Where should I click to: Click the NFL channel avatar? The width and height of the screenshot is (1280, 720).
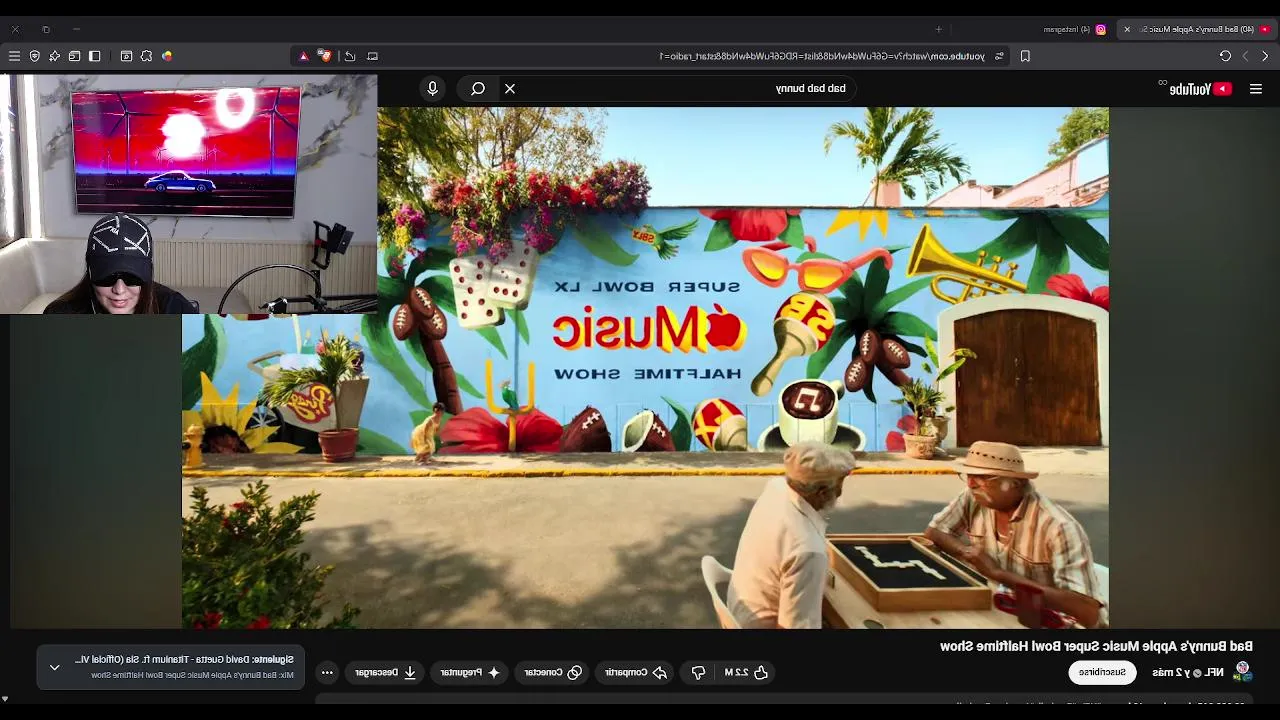click(x=1242, y=671)
